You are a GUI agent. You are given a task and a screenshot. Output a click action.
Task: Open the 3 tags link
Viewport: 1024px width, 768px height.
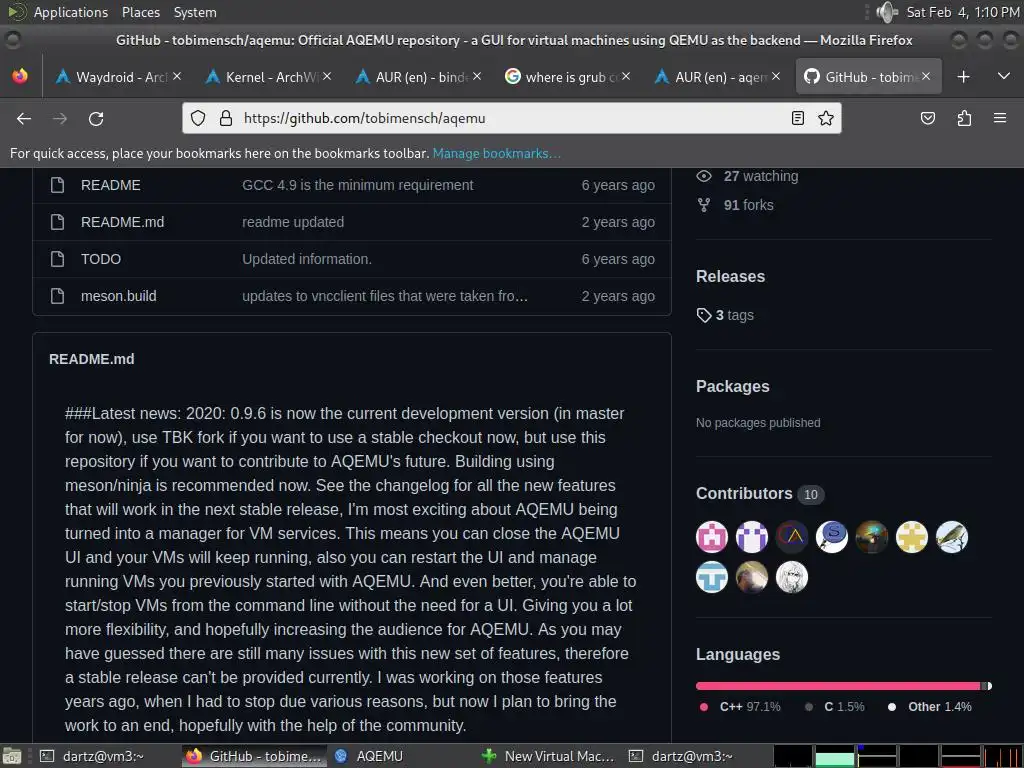click(725, 315)
